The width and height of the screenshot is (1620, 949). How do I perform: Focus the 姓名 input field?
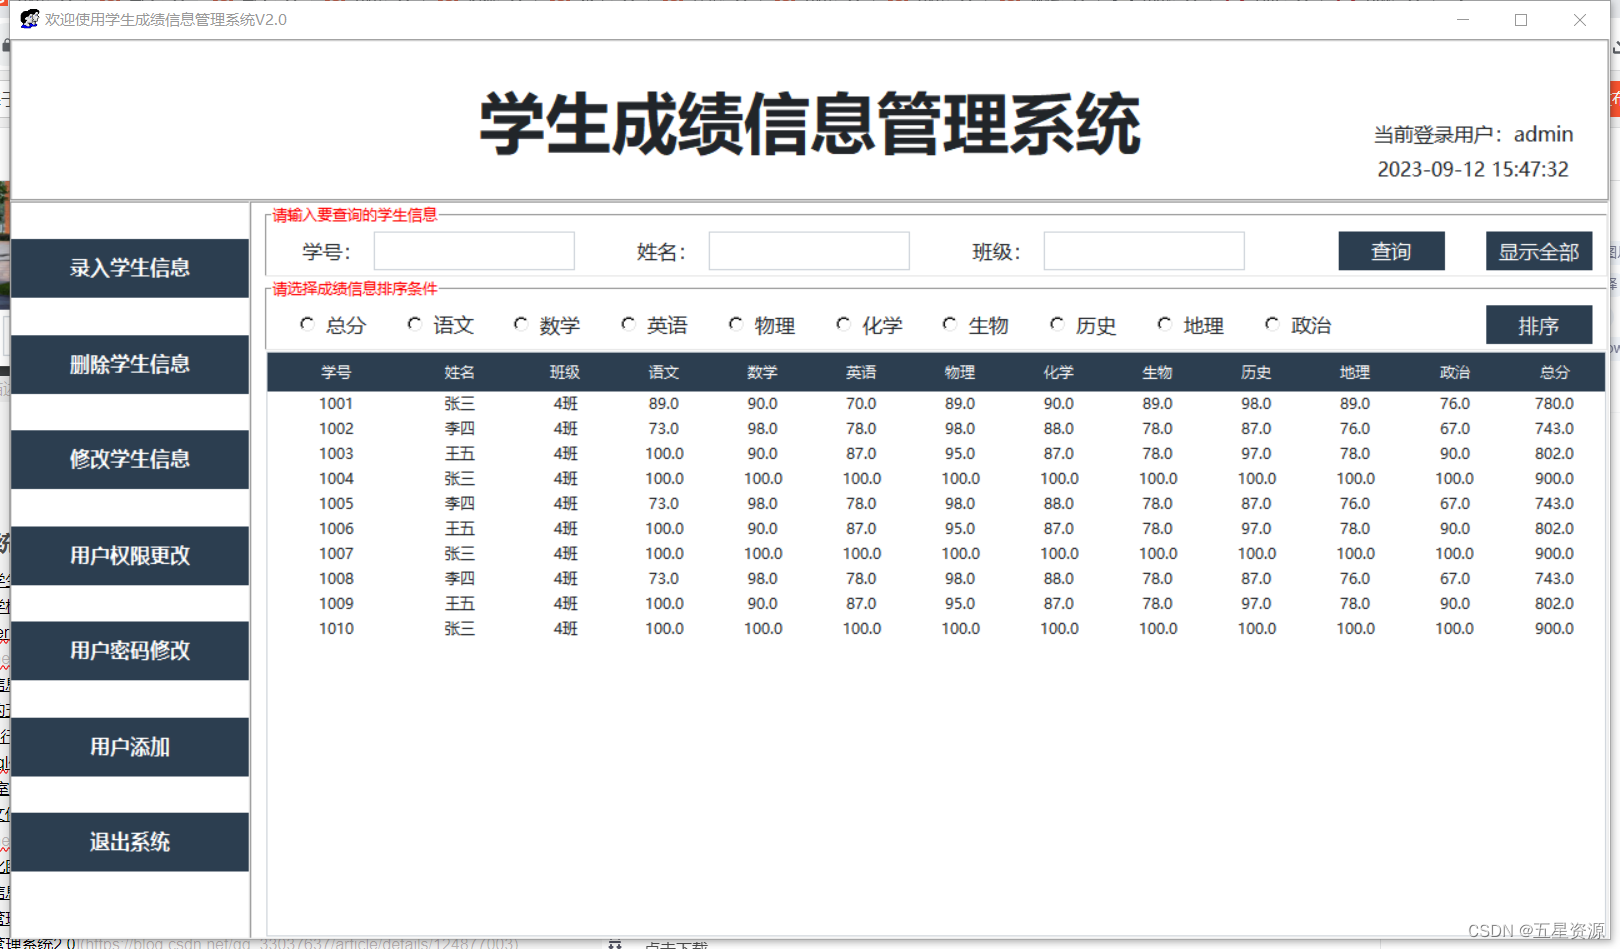pyautogui.click(x=809, y=251)
